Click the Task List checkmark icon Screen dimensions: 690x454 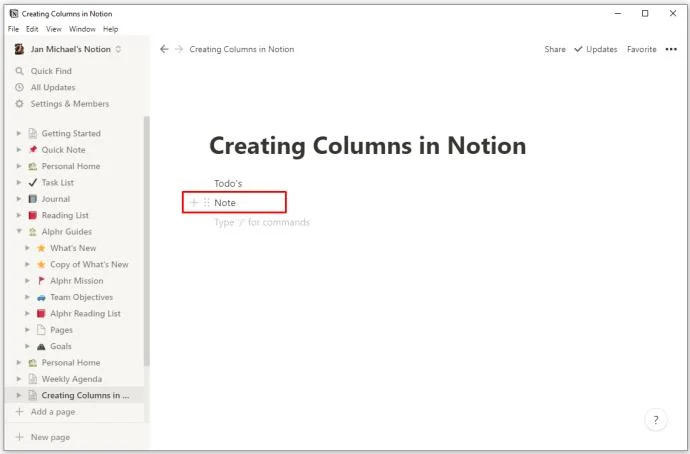pyautogui.click(x=33, y=182)
